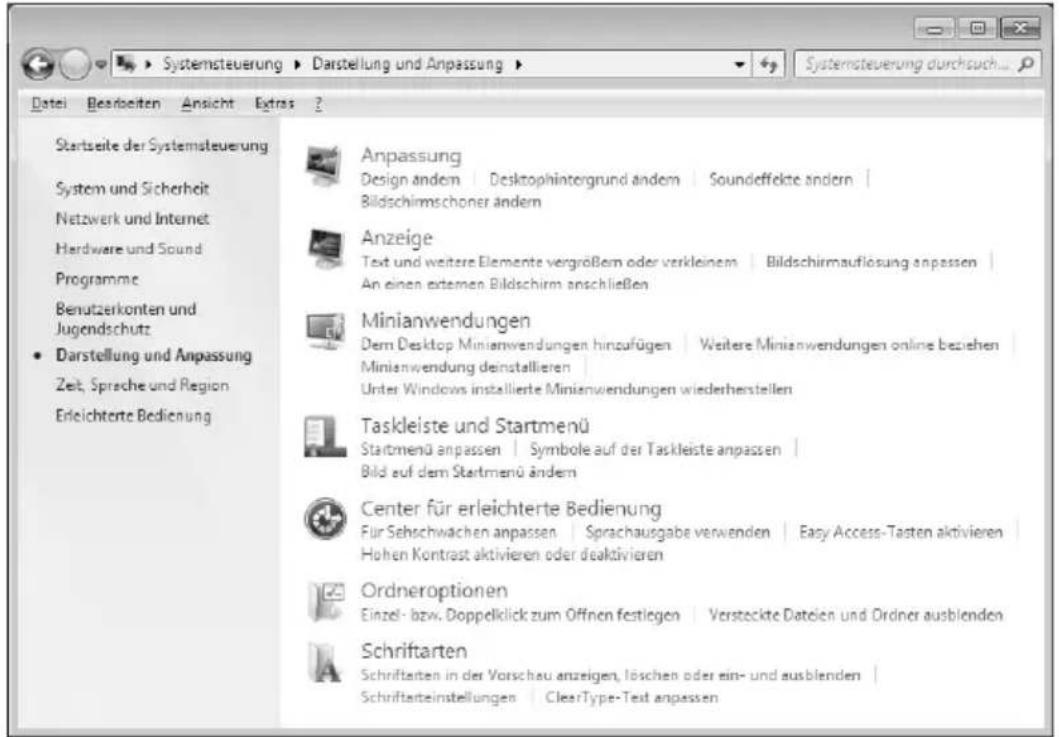
Task: Open Erleichterte Bedienung in sidebar
Action: (133, 415)
